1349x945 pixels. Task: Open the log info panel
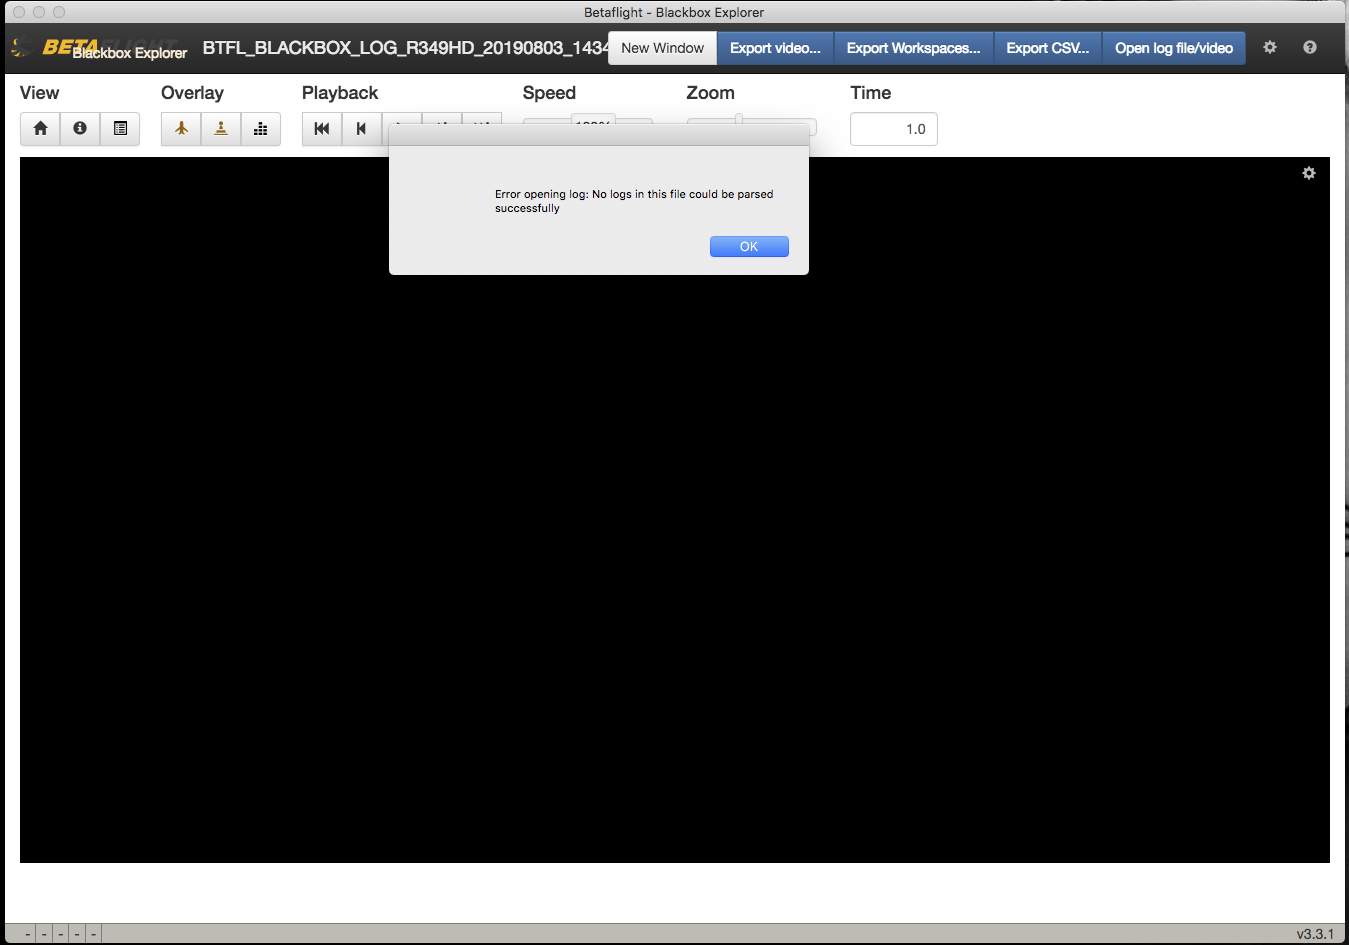80,128
